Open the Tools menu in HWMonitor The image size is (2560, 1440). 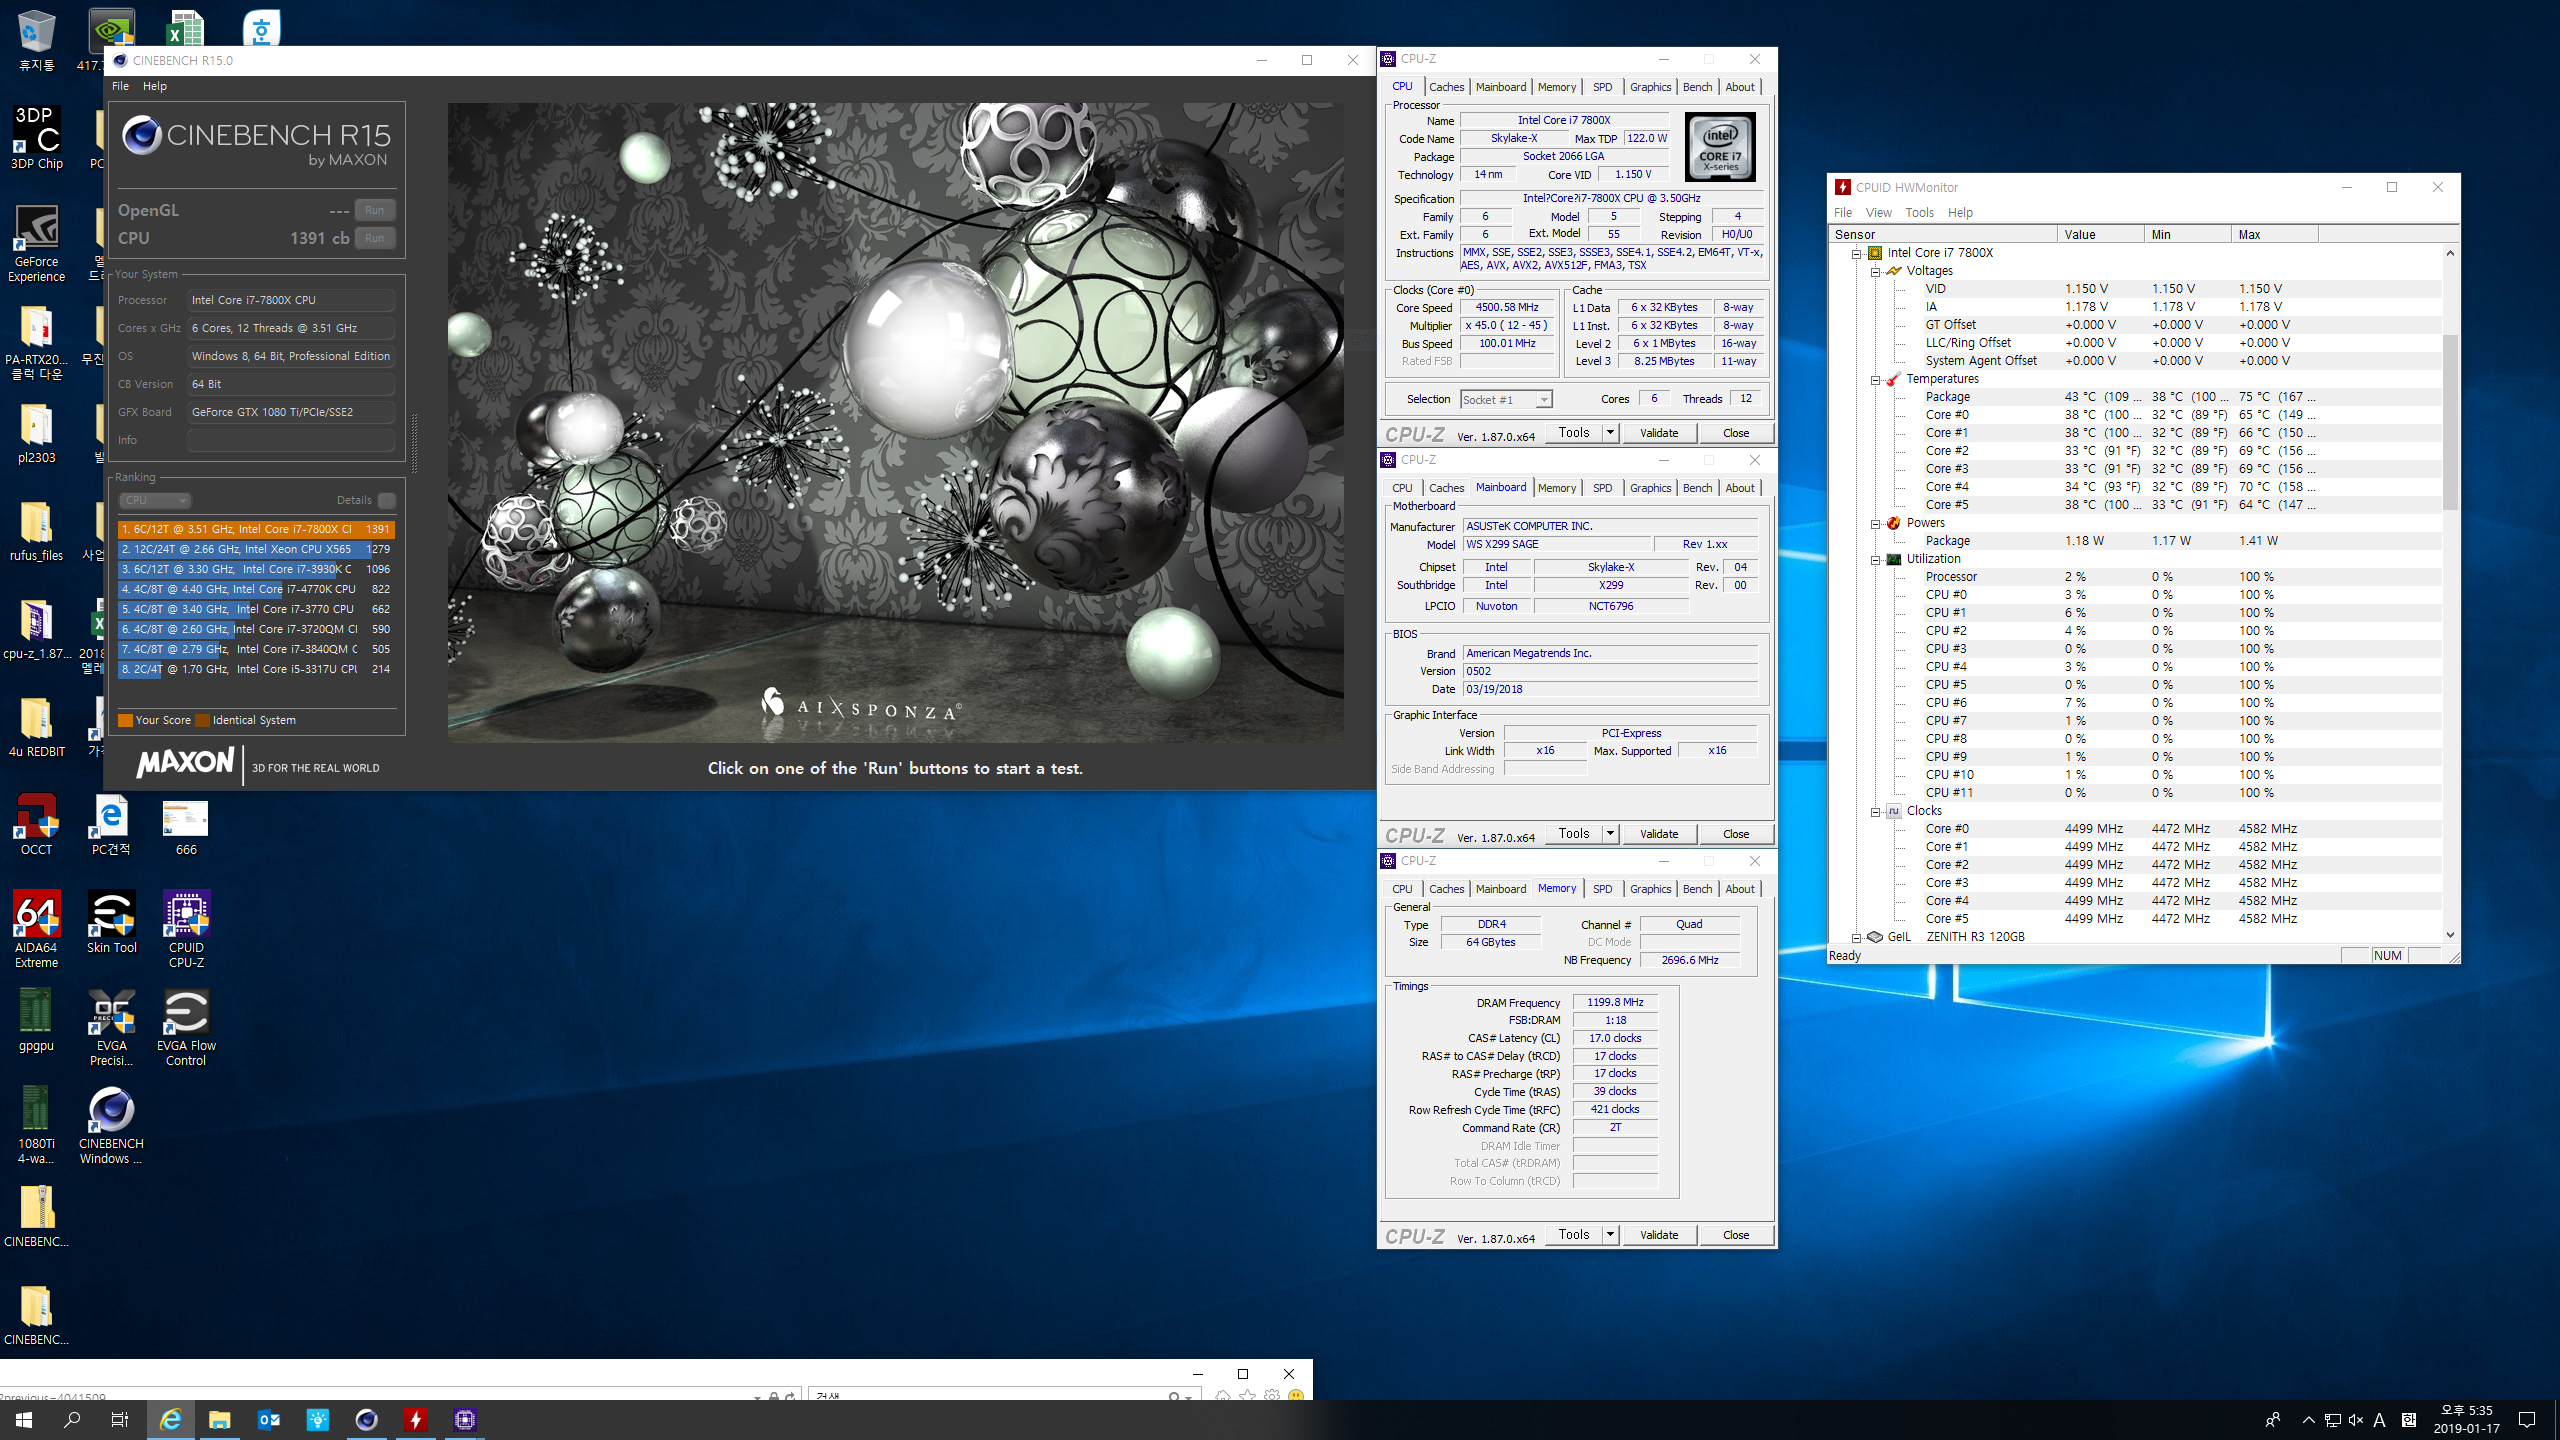tap(1918, 212)
